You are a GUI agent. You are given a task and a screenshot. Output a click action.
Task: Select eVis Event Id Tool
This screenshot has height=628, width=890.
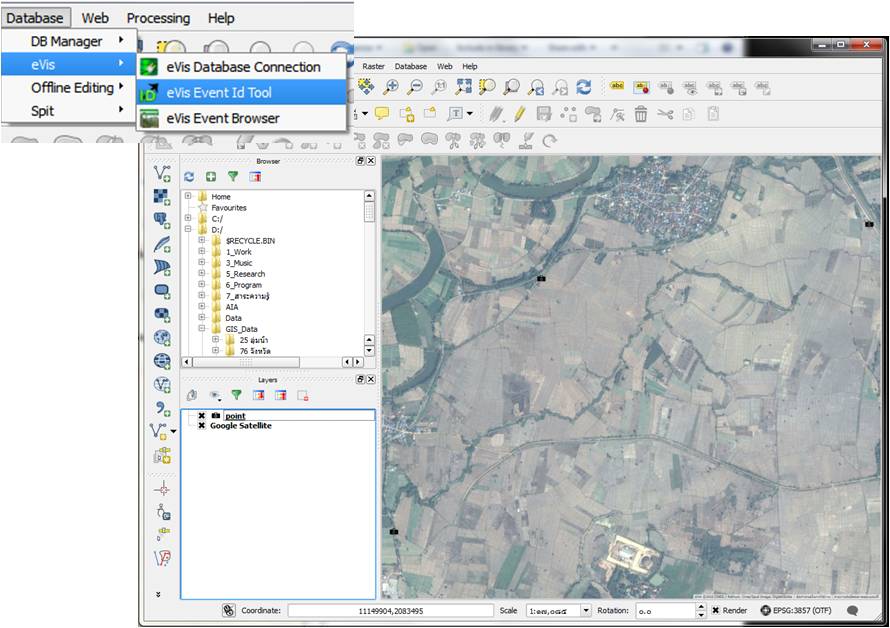click(x=242, y=93)
